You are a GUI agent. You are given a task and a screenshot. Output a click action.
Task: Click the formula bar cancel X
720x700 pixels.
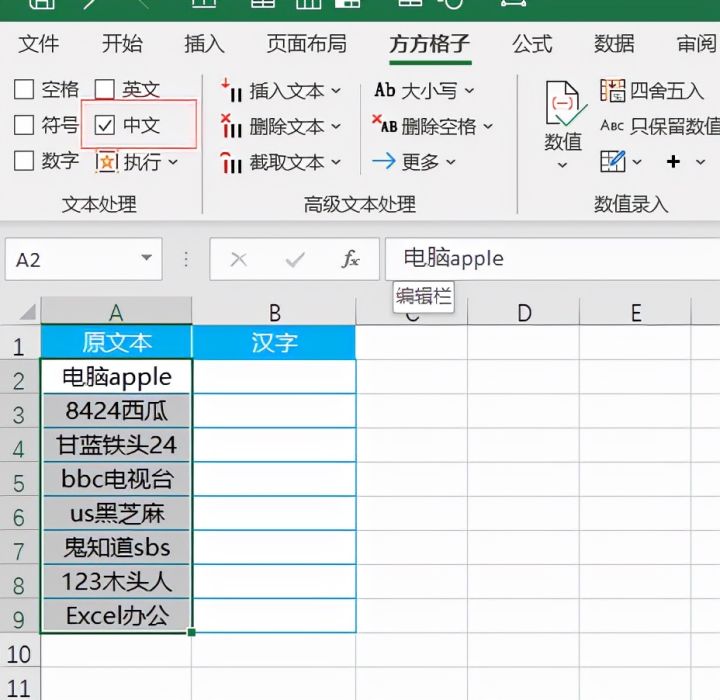pos(239,260)
